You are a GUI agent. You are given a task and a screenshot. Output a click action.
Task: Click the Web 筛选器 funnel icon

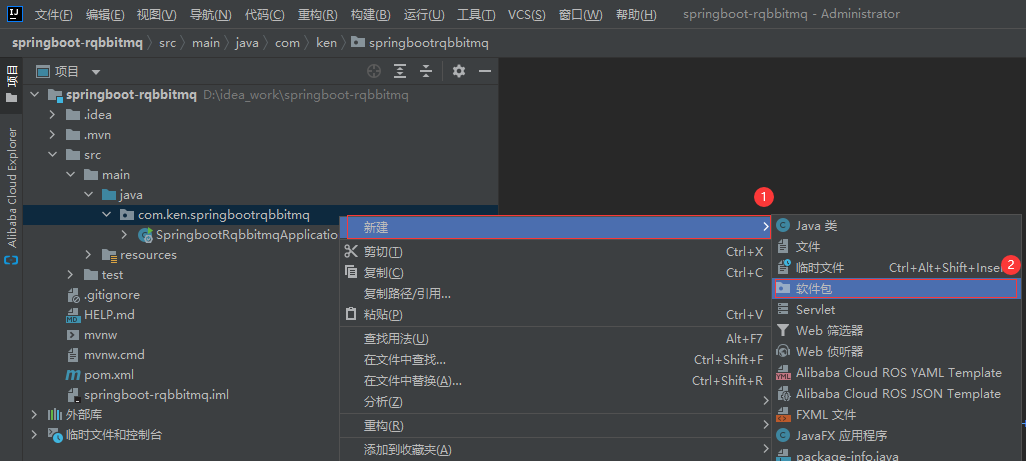[783, 330]
